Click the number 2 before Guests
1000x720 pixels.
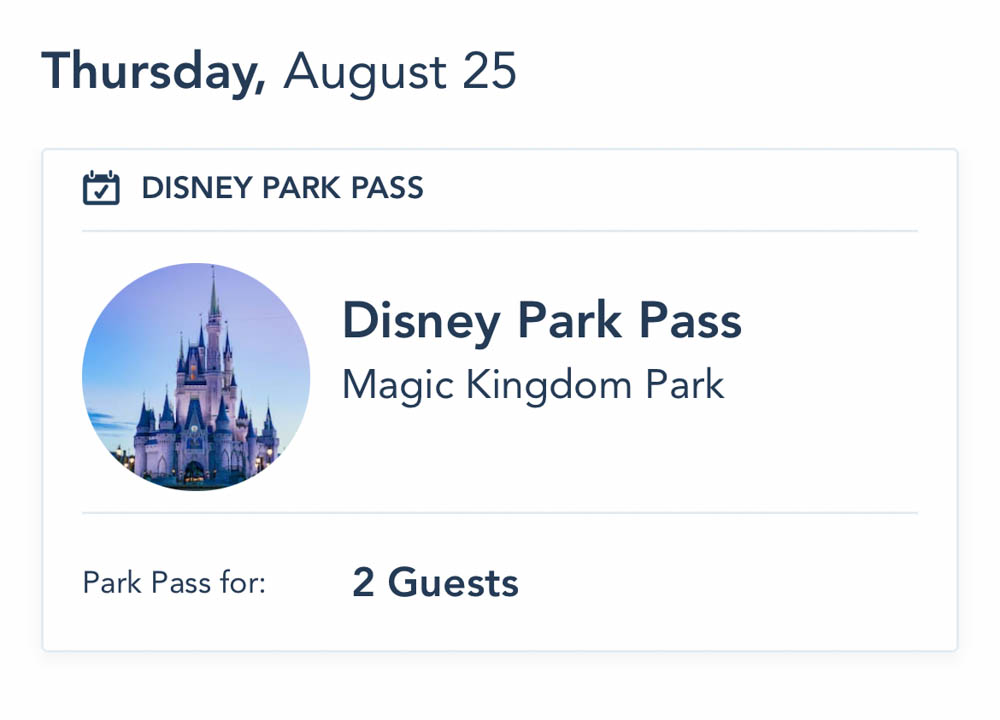tap(363, 582)
